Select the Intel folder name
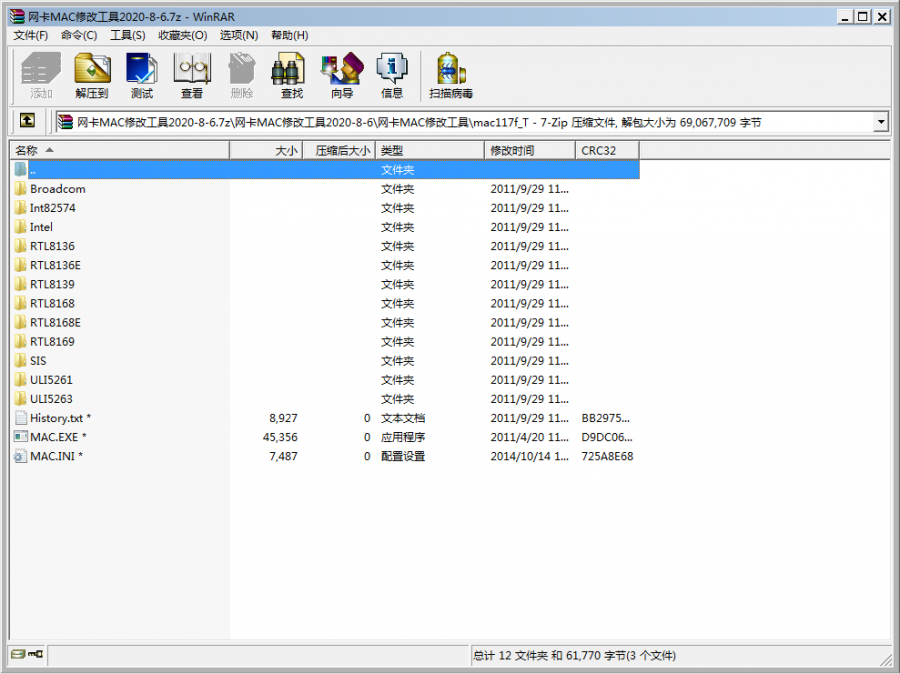The width and height of the screenshot is (900, 674). pyautogui.click(x=41, y=227)
